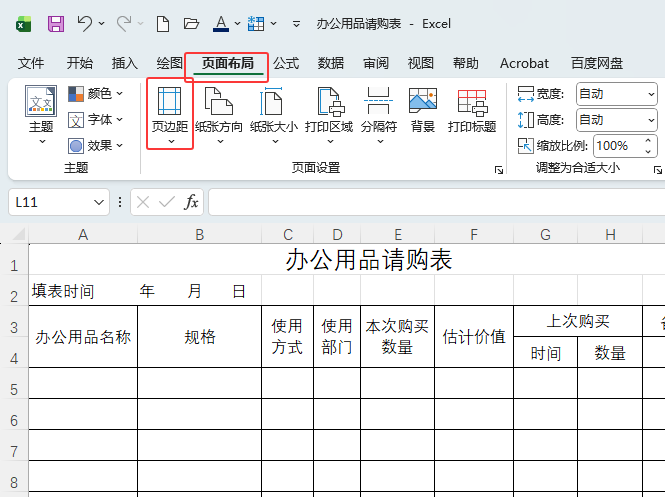Open the 打印区域 print area menu
Viewport: 665px width, 497px height.
pos(329,114)
